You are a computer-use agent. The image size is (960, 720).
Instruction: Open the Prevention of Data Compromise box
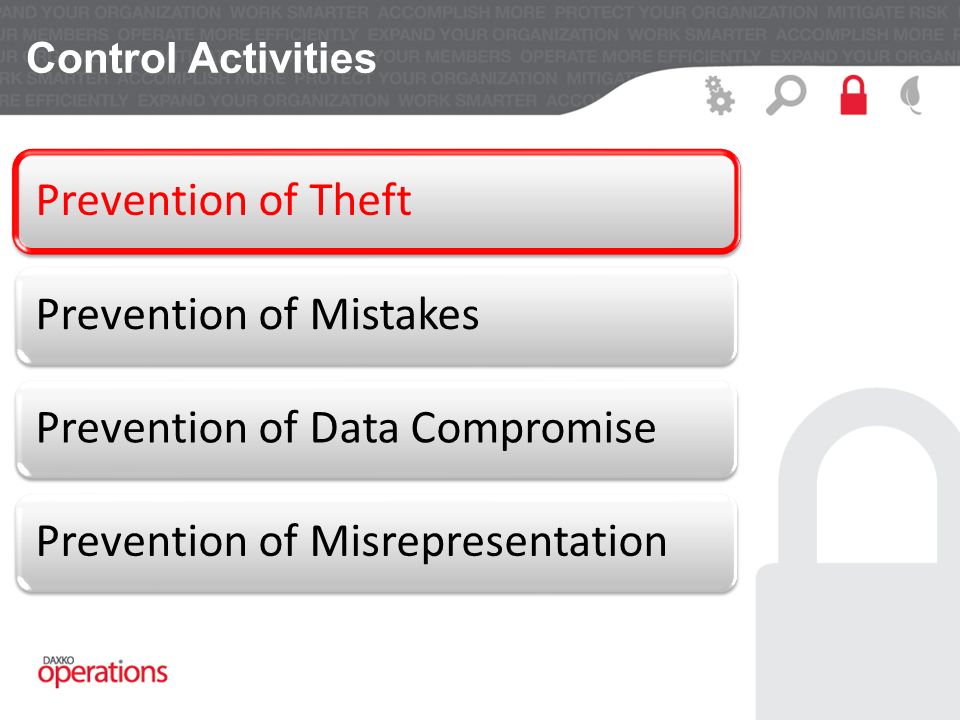[x=377, y=430]
